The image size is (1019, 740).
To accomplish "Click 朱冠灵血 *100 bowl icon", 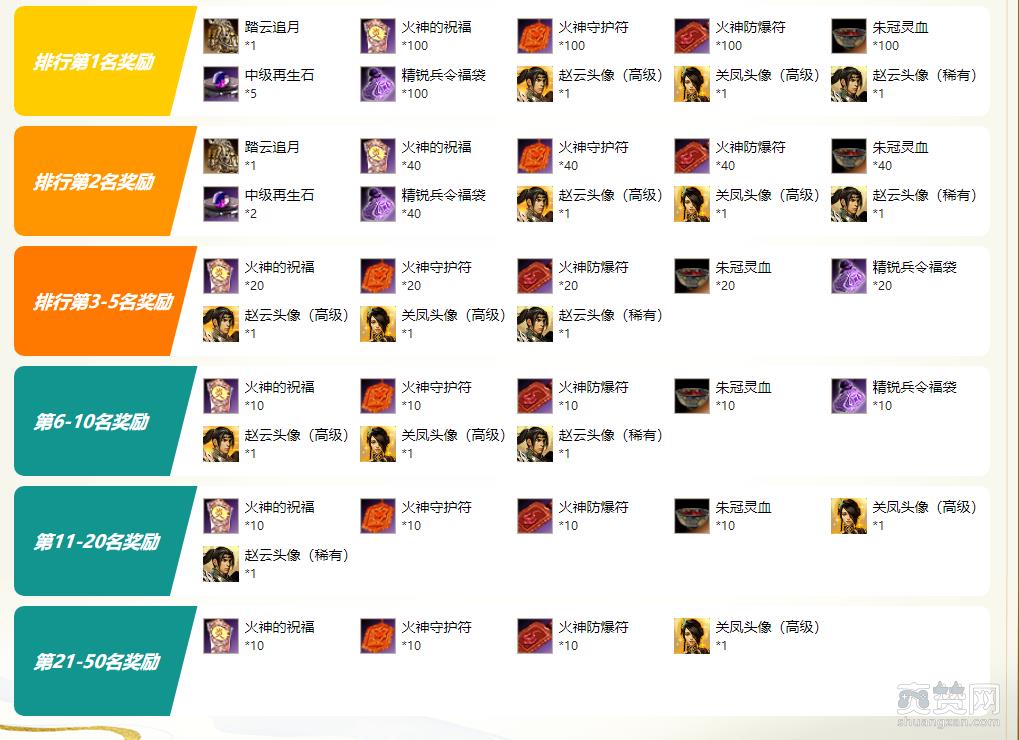I will (x=849, y=36).
